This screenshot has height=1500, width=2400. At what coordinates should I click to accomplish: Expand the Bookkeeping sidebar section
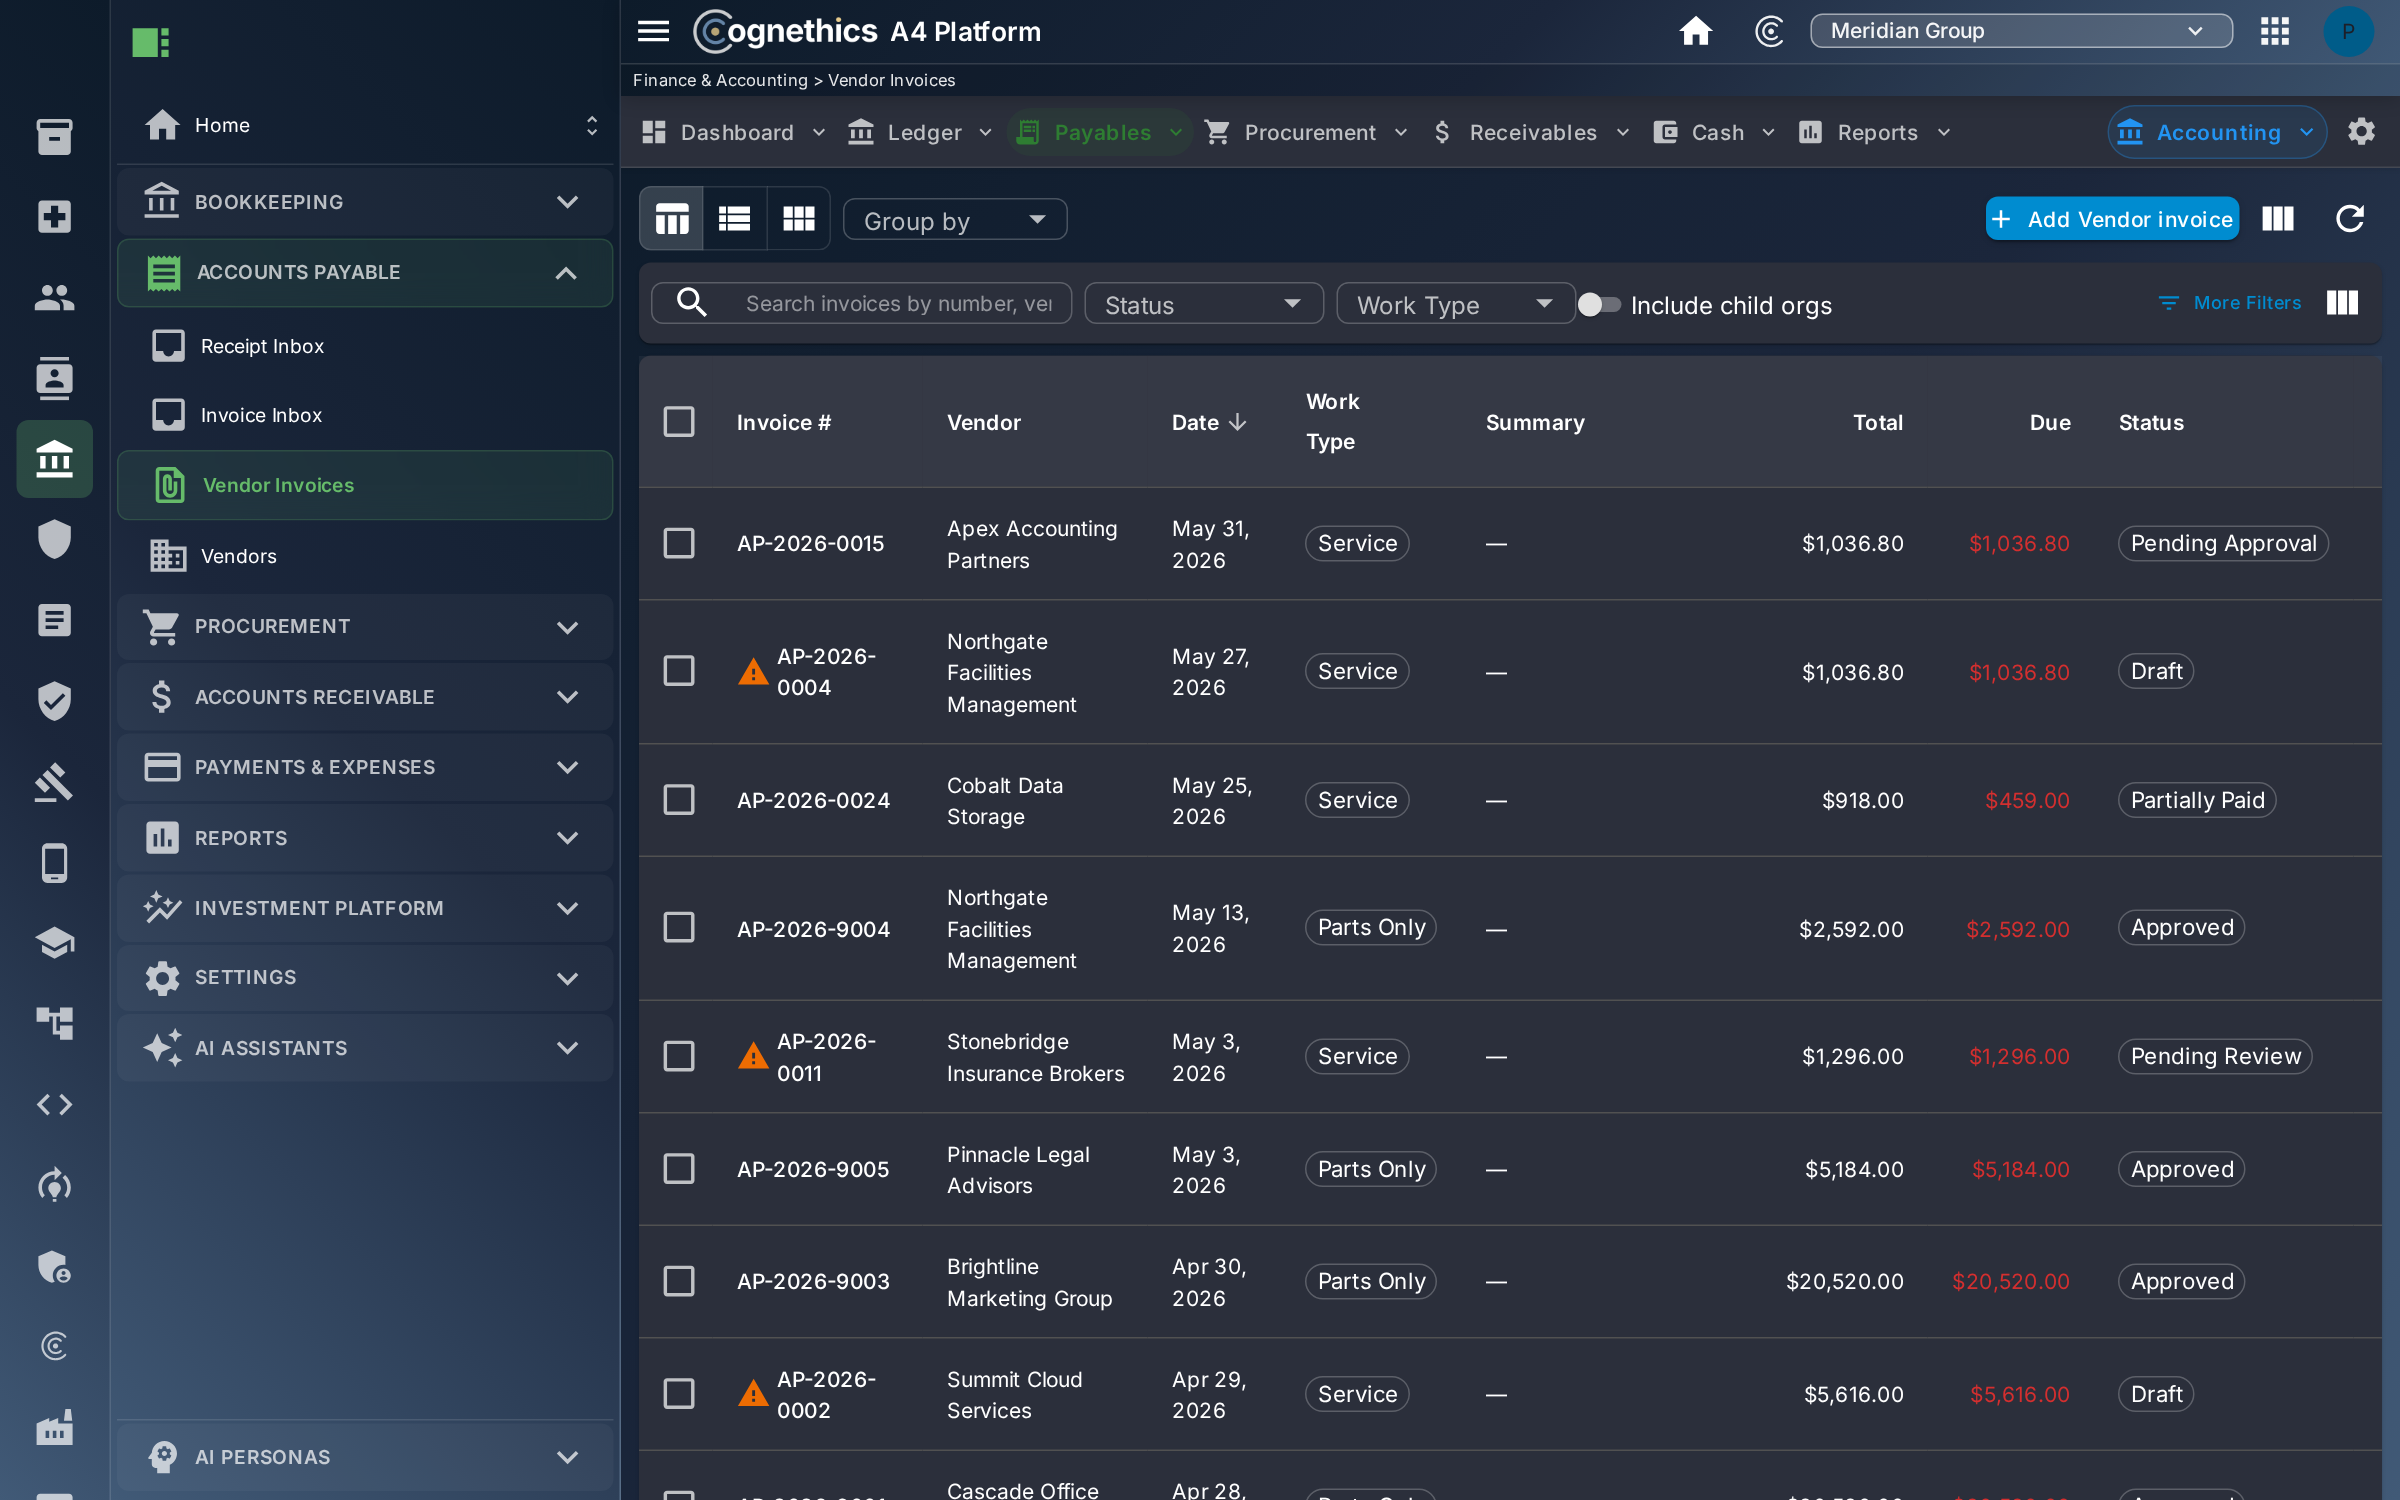pyautogui.click(x=365, y=202)
